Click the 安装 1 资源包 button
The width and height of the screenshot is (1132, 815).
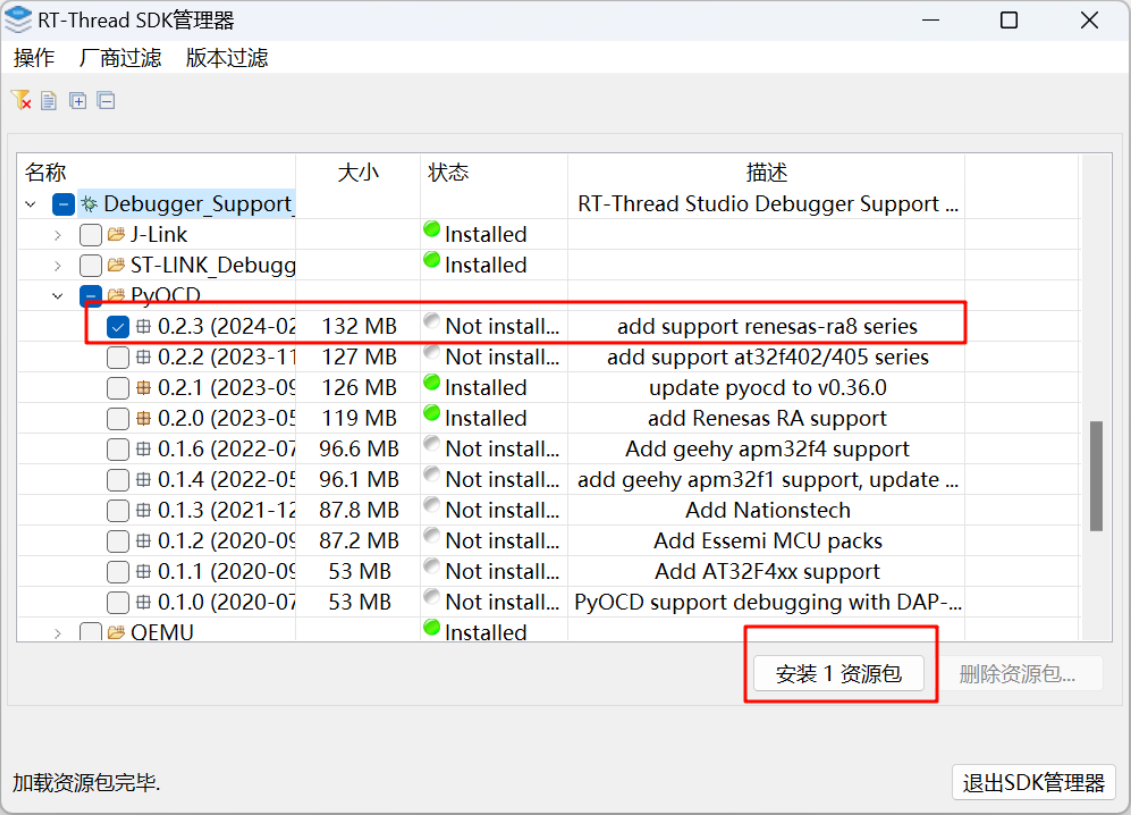tap(838, 674)
